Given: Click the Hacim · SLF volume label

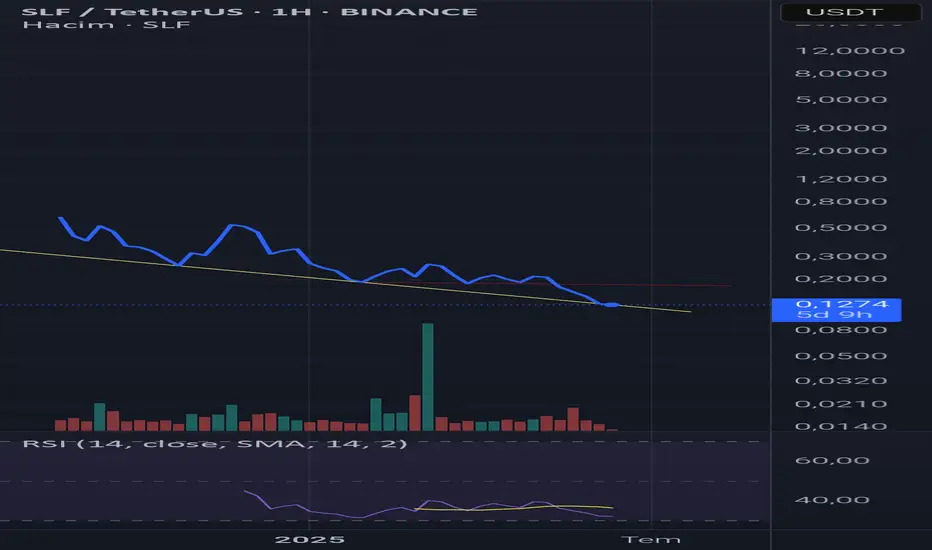Looking at the screenshot, I should (106, 25).
